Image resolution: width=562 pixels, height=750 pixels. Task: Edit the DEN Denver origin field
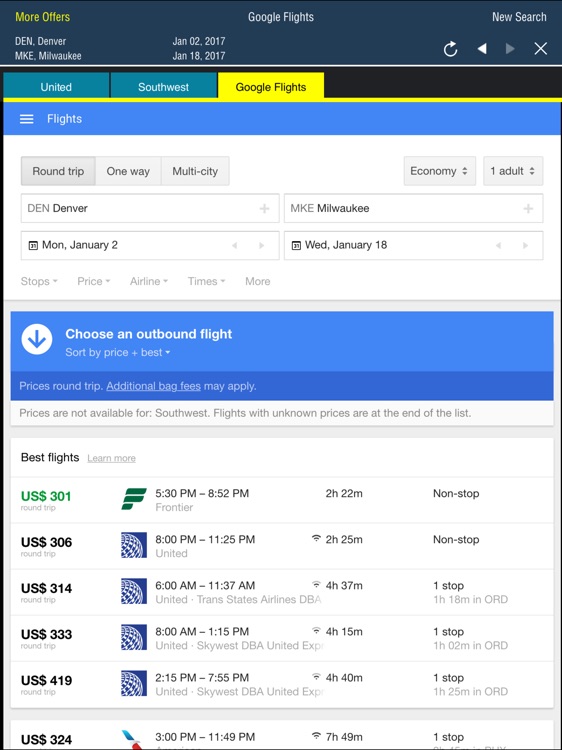click(x=150, y=209)
